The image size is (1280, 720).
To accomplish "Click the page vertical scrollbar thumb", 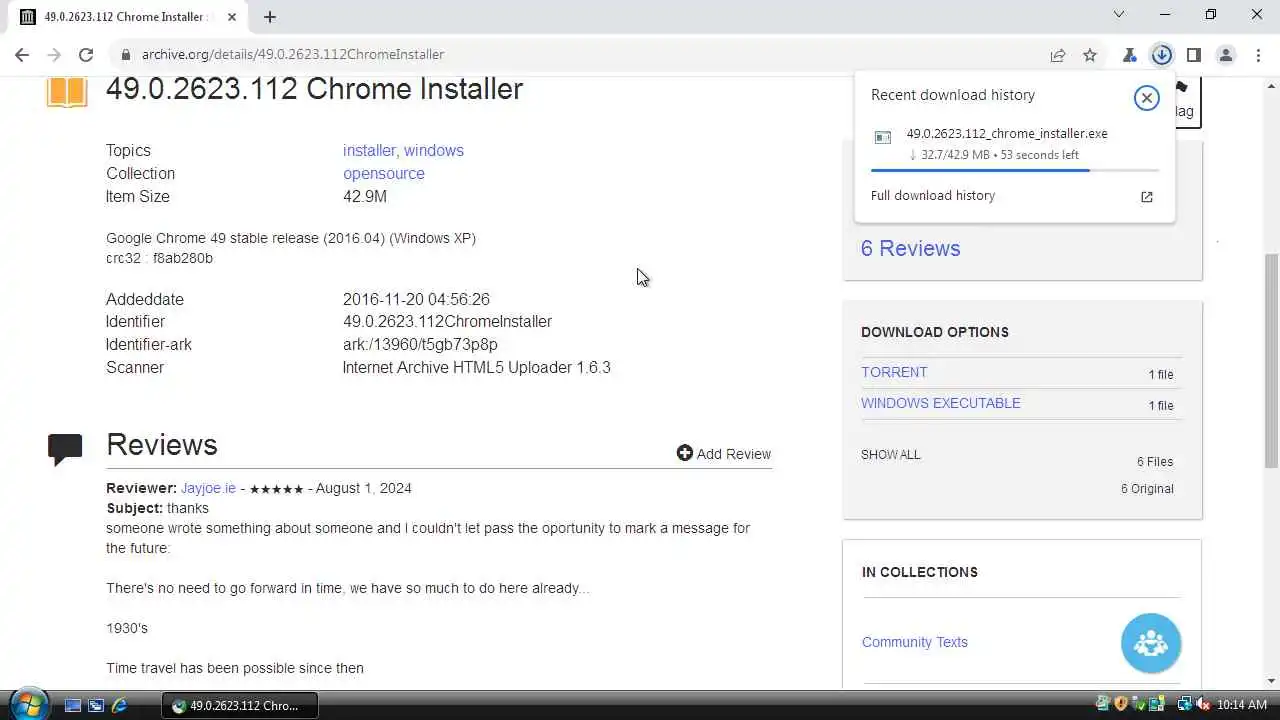I will (x=1271, y=360).
